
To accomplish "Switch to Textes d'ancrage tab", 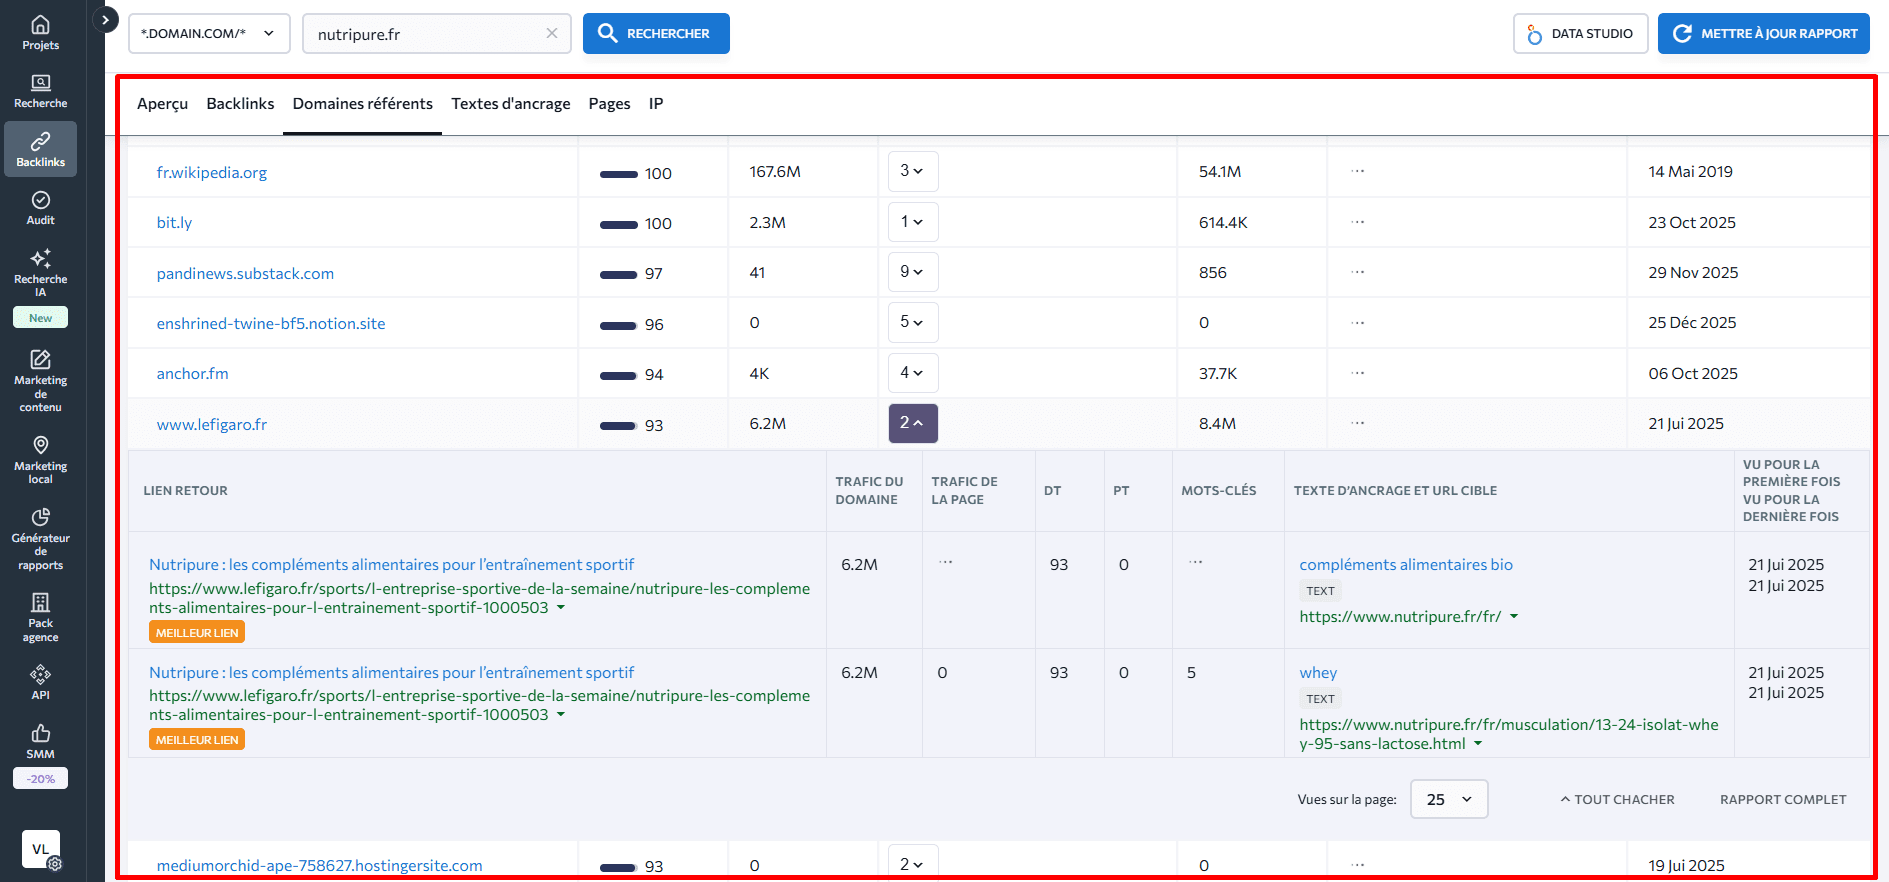I will click(x=510, y=104).
